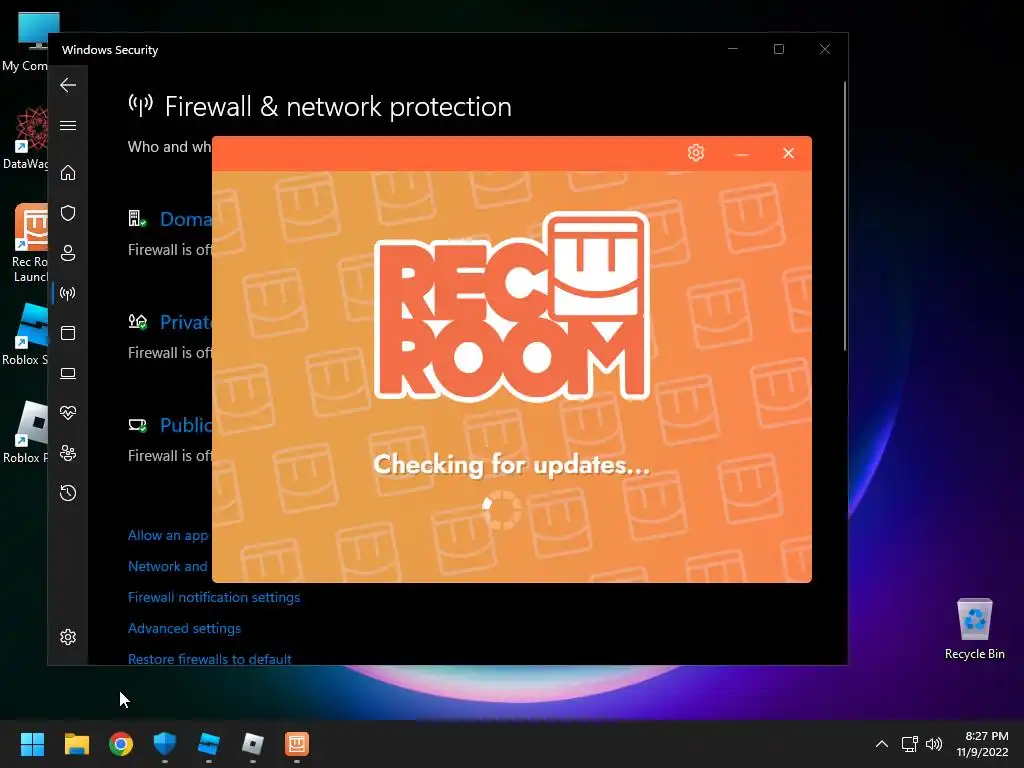Image resolution: width=1024 pixels, height=768 pixels.
Task: Open the Windows Security hamburger menu
Action: click(x=68, y=125)
